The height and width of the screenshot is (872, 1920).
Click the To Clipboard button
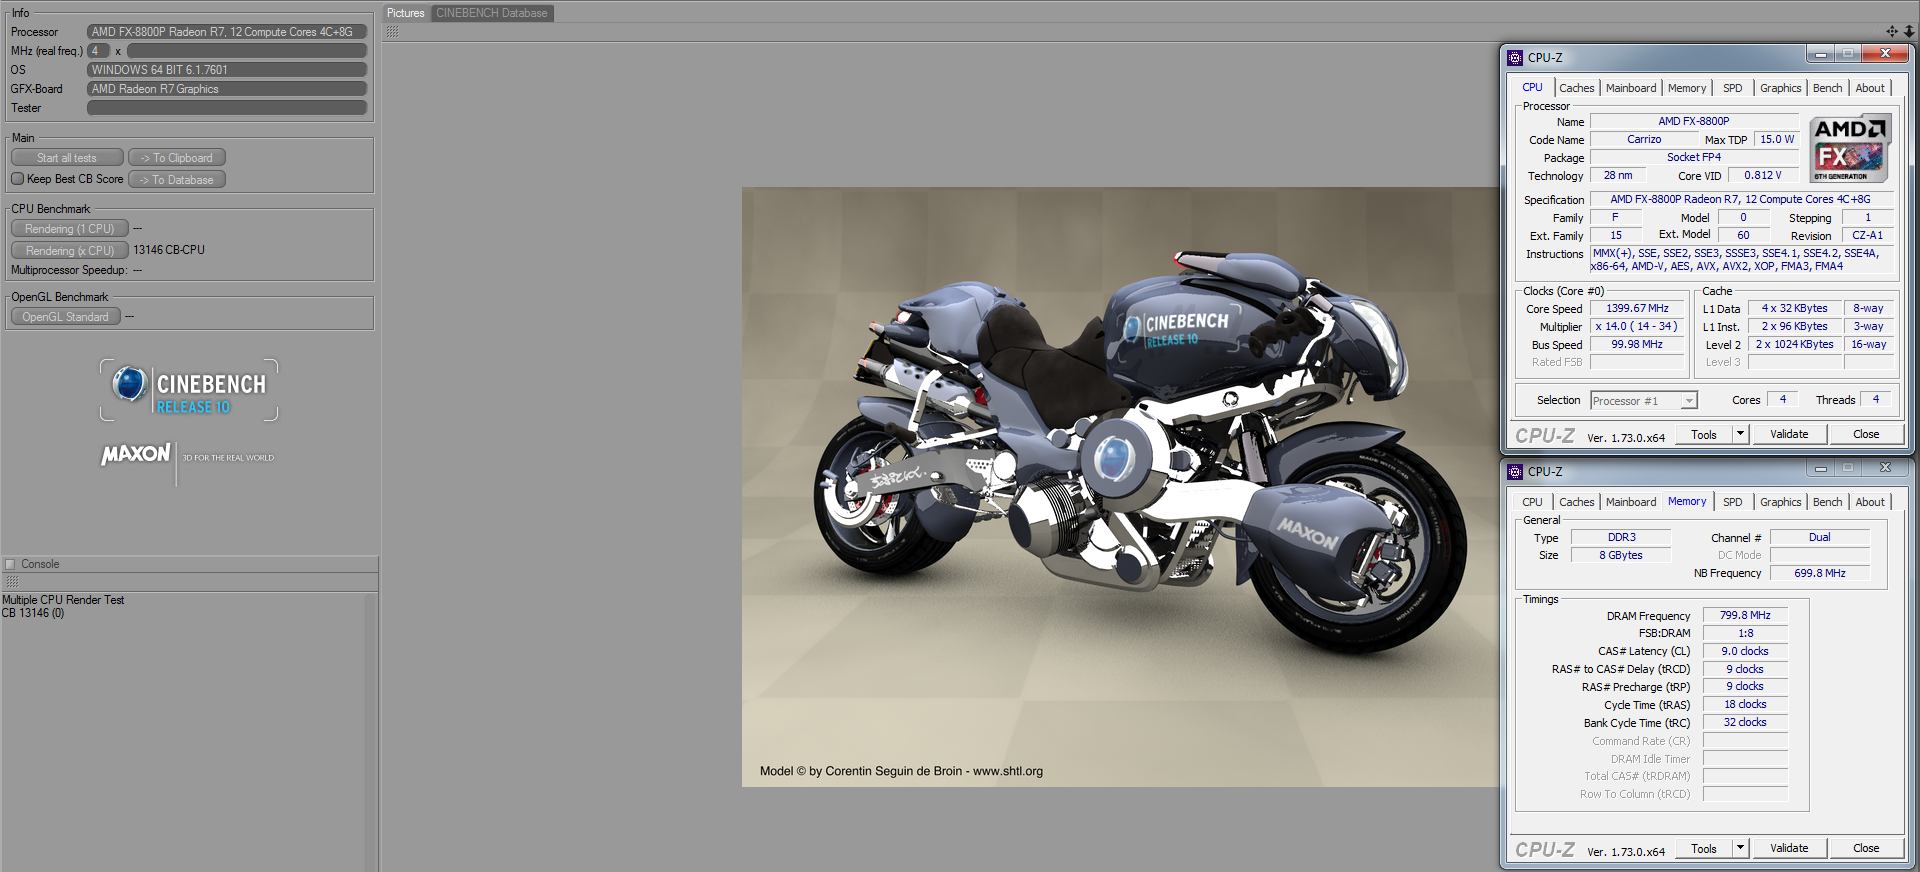pos(177,158)
